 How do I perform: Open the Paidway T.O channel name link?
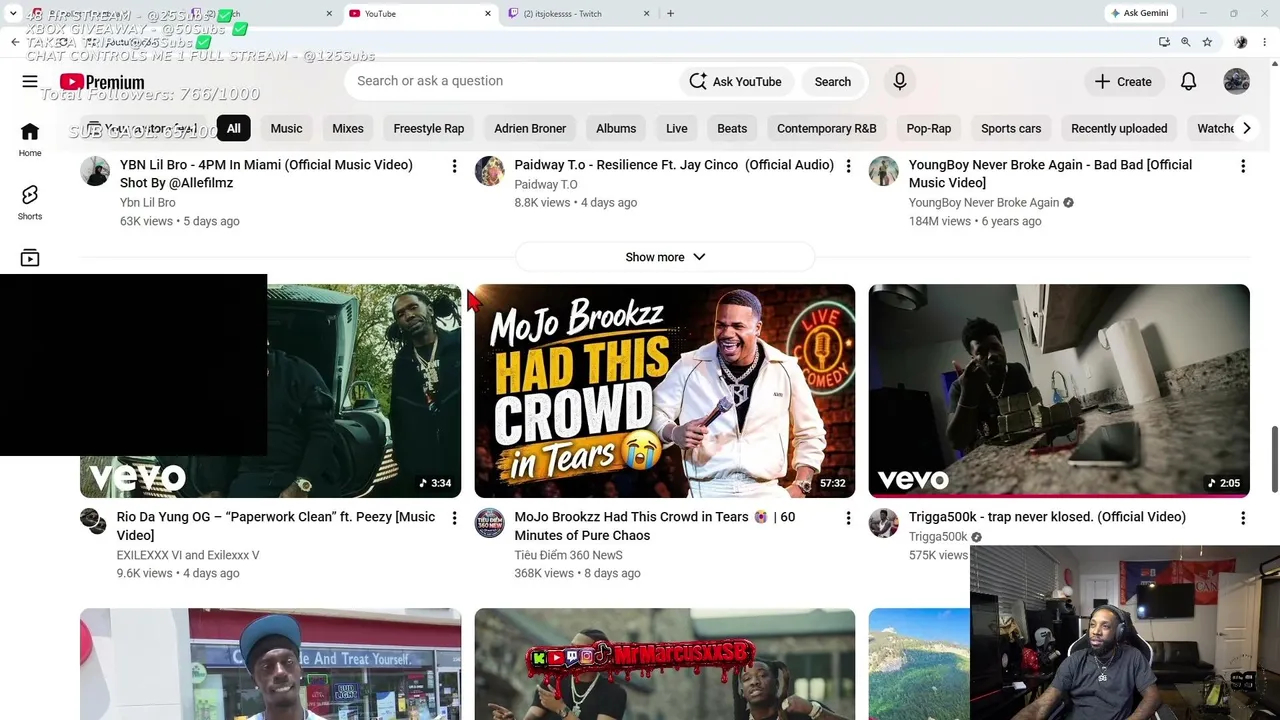546,185
